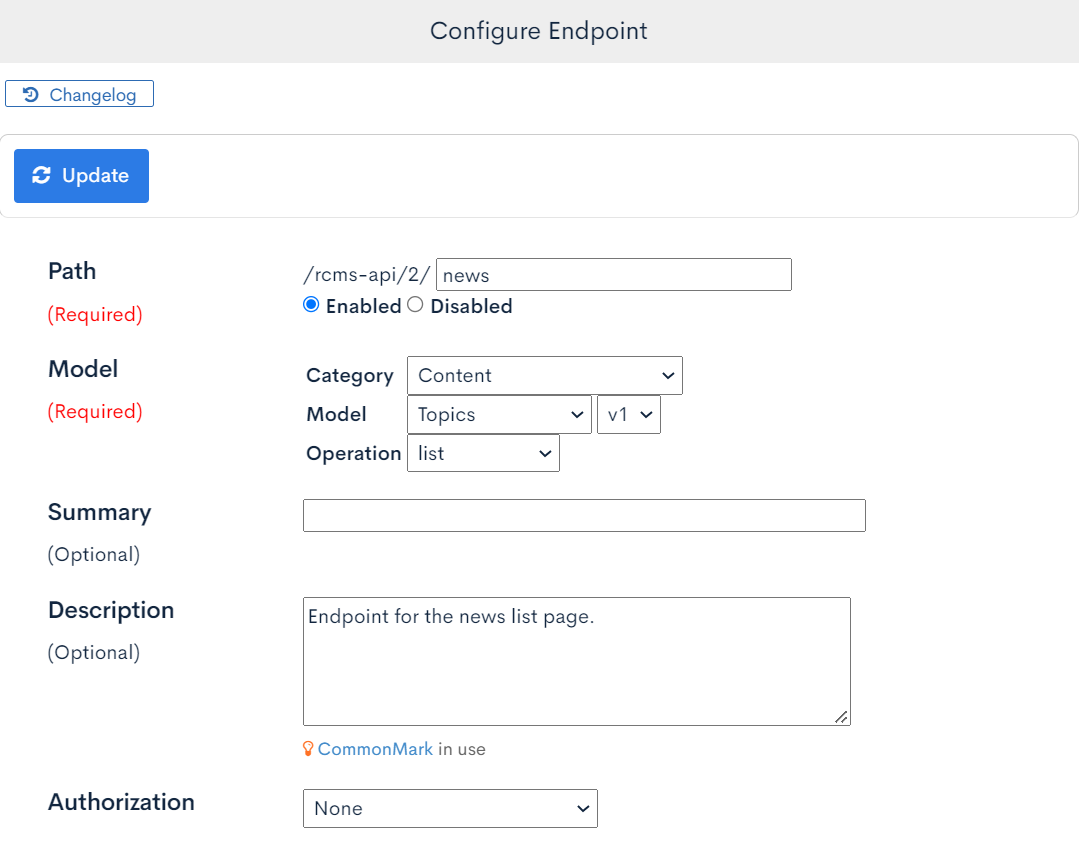This screenshot has width=1079, height=850.
Task: Open the Category dropdown showing Content
Action: coord(544,375)
